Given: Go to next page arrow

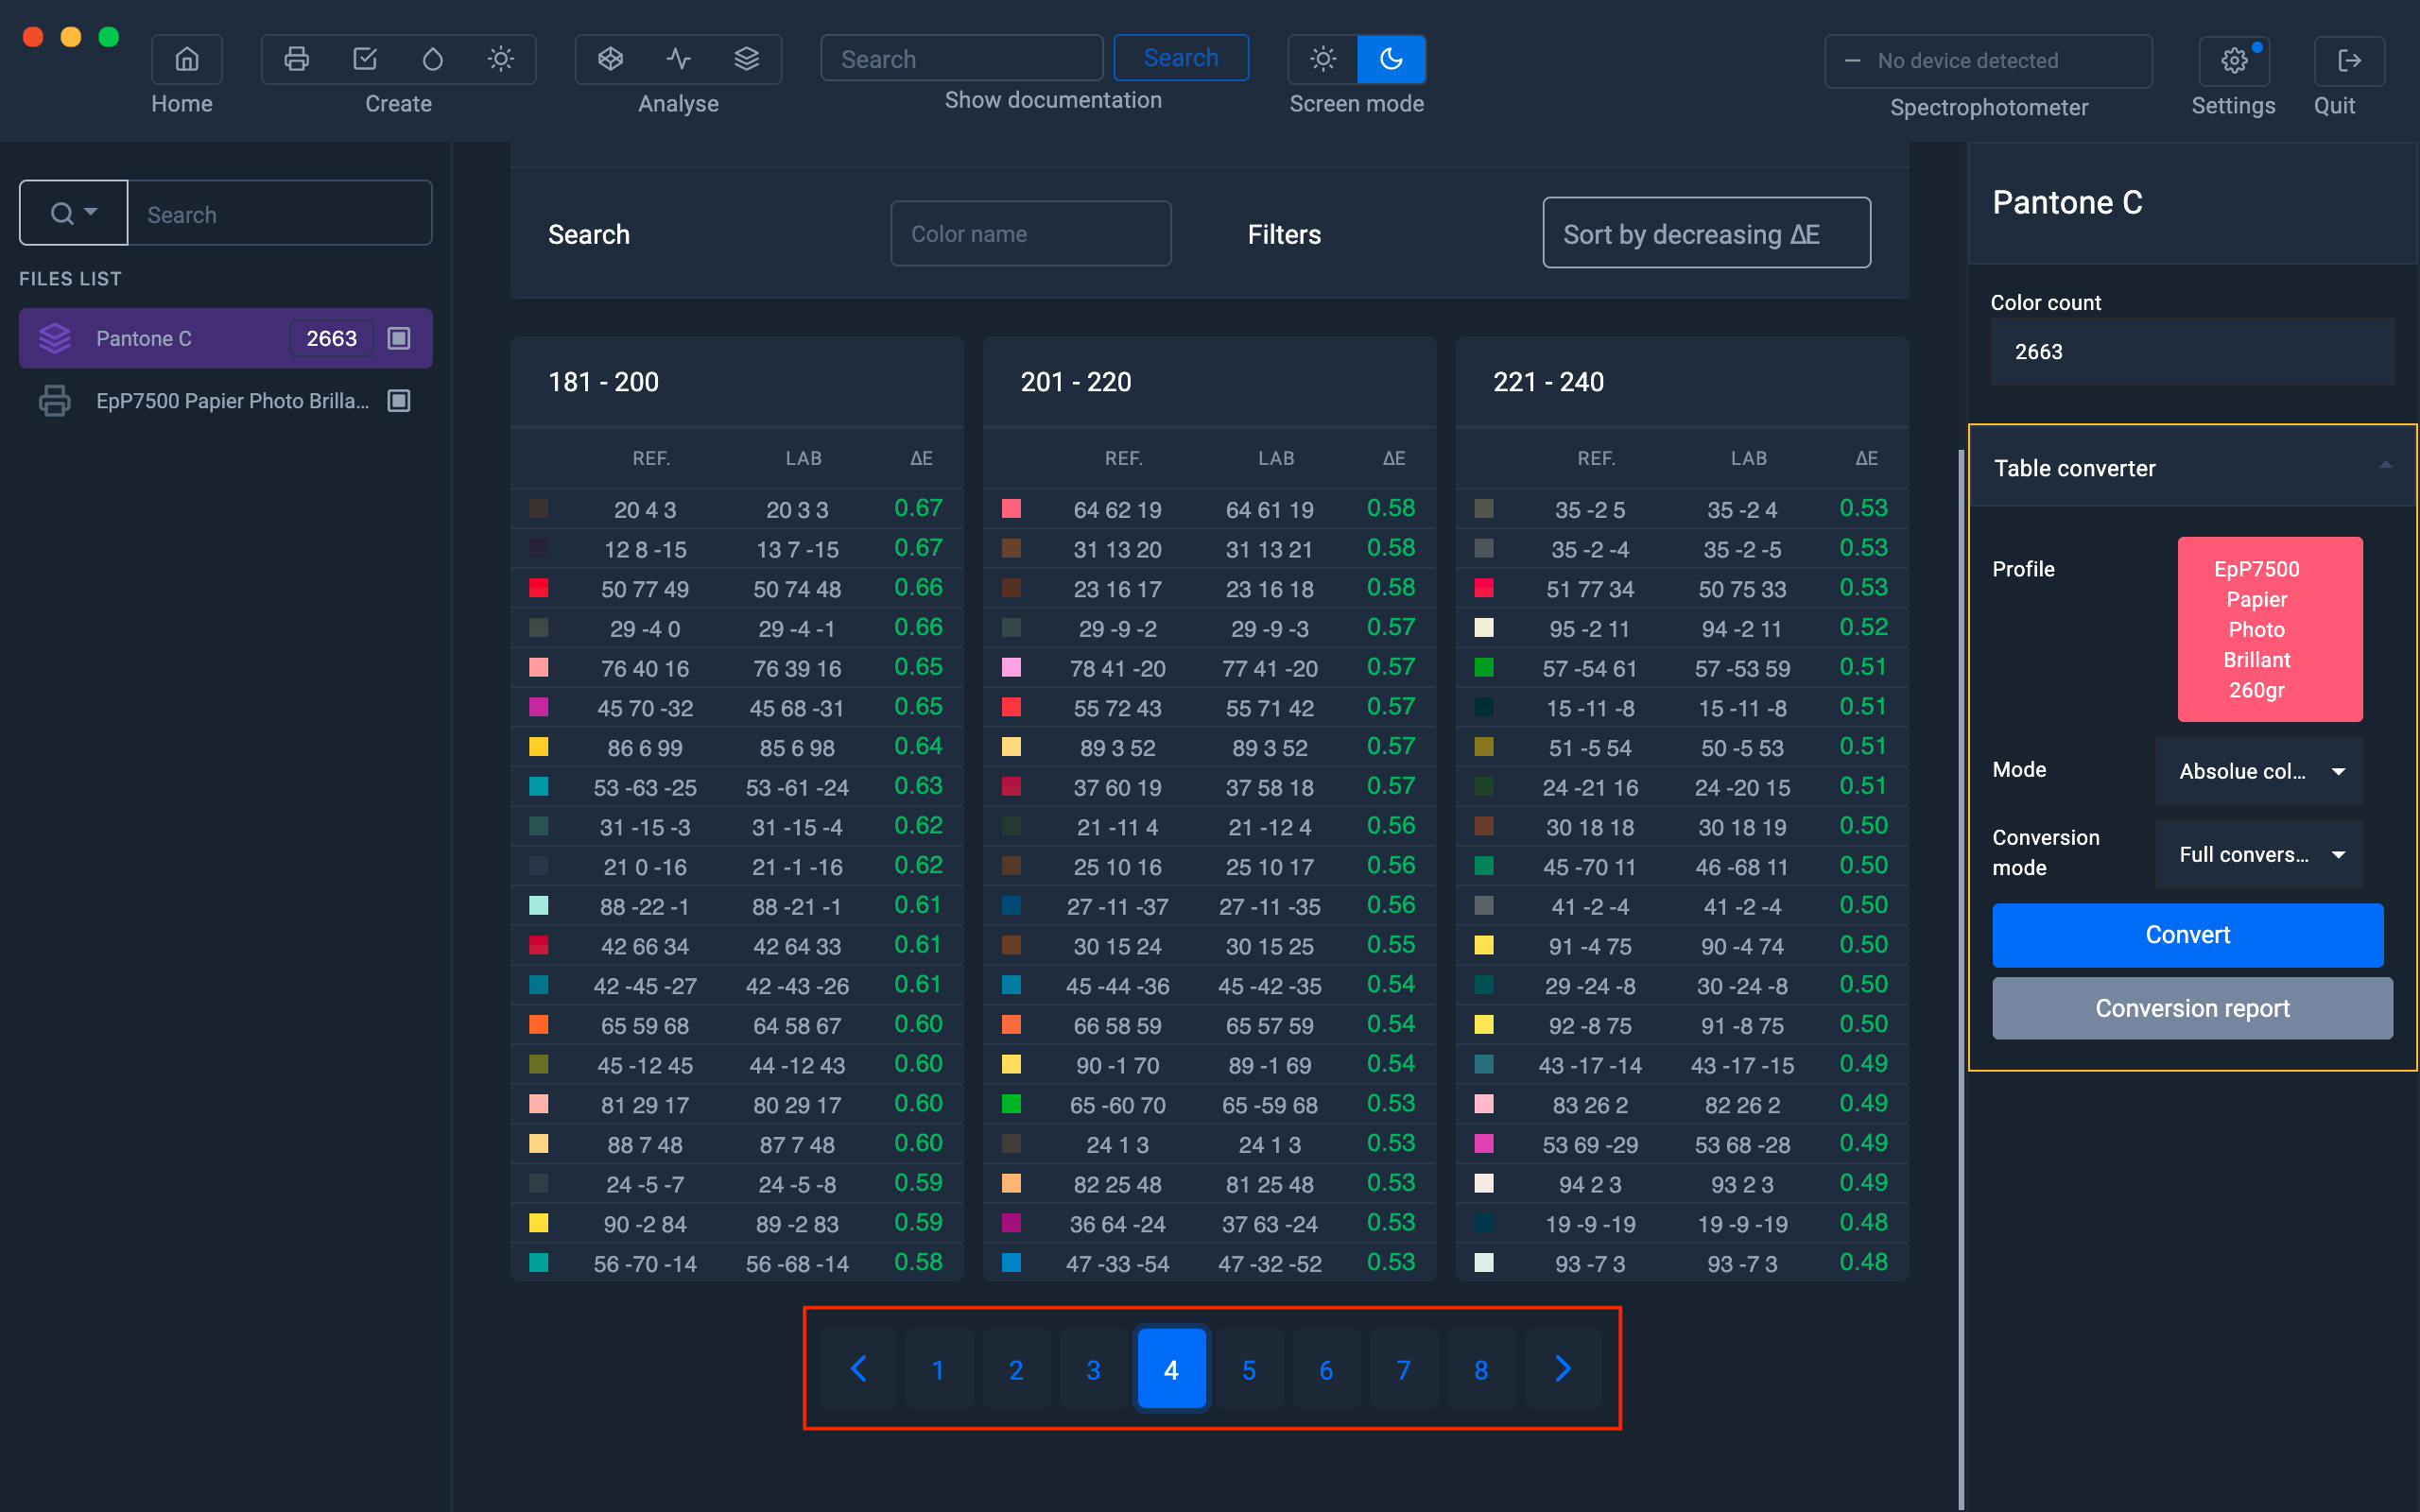Looking at the screenshot, I should pos(1563,1369).
